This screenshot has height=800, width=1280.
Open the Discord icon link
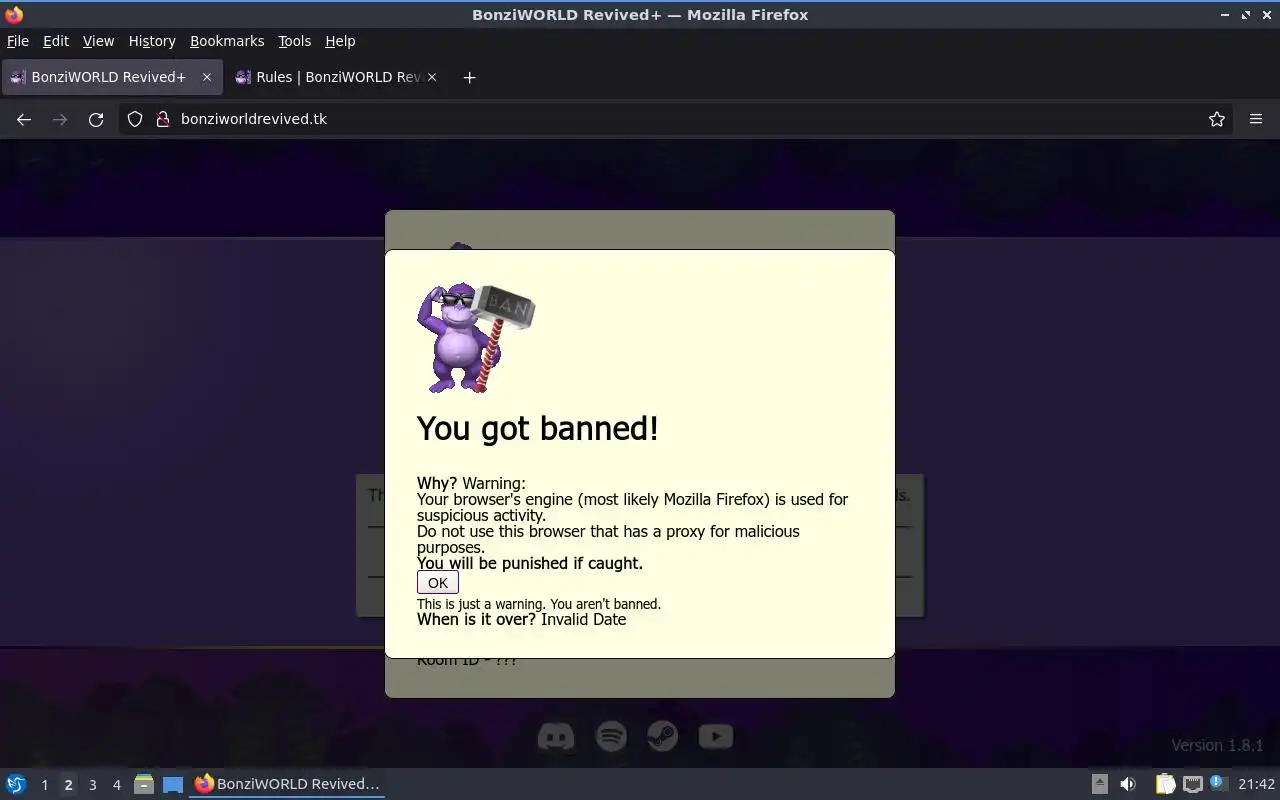tap(556, 737)
